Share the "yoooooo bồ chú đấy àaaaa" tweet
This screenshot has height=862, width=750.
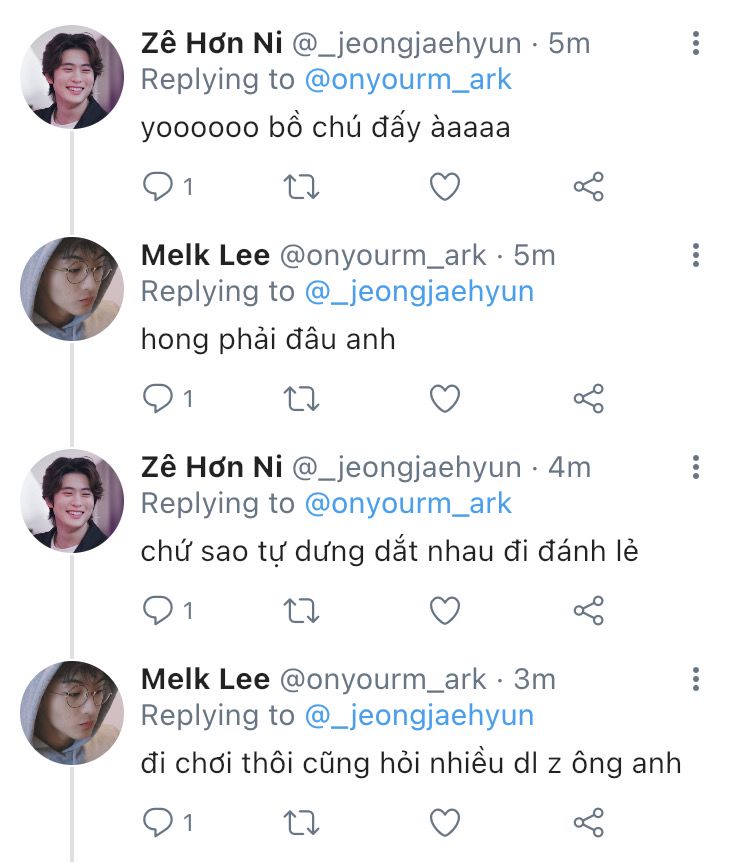pyautogui.click(x=589, y=186)
